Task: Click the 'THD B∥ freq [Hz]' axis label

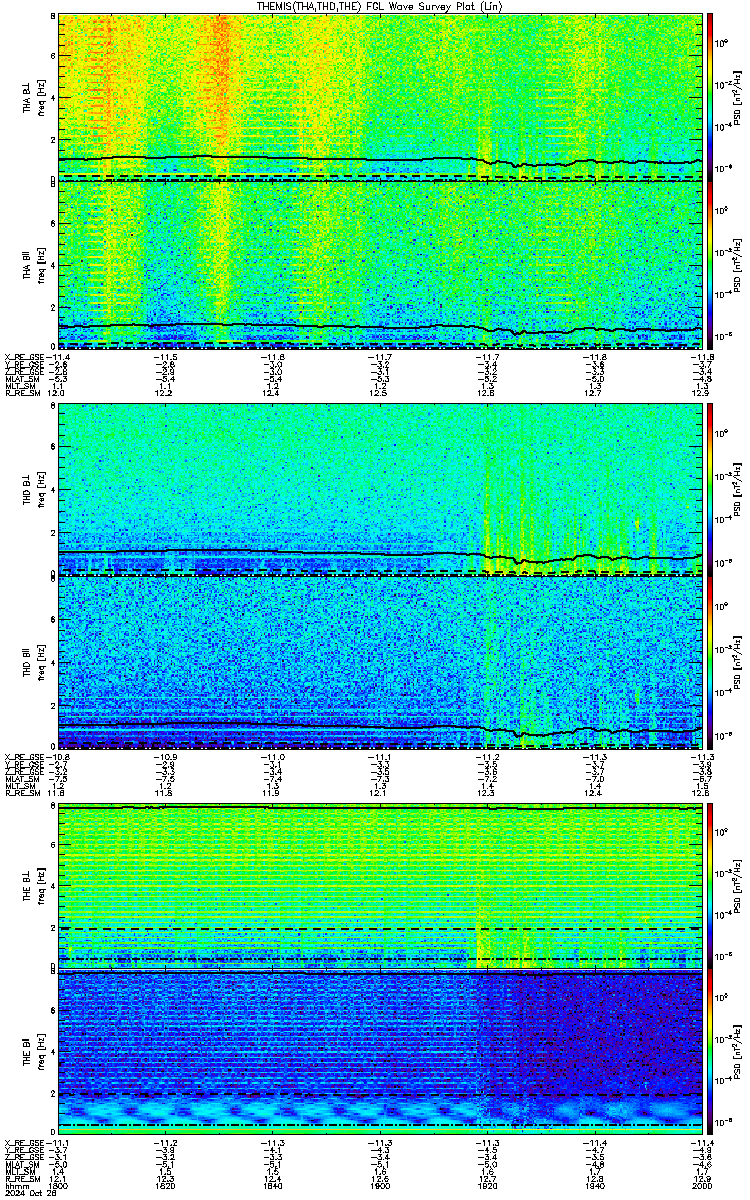Action: coord(33,661)
